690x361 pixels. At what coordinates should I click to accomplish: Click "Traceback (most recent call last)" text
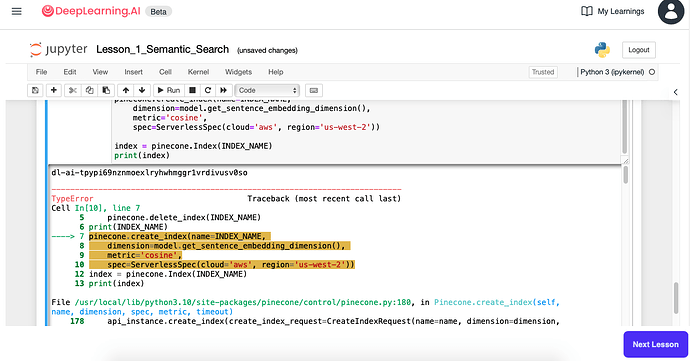pyautogui.click(x=324, y=199)
